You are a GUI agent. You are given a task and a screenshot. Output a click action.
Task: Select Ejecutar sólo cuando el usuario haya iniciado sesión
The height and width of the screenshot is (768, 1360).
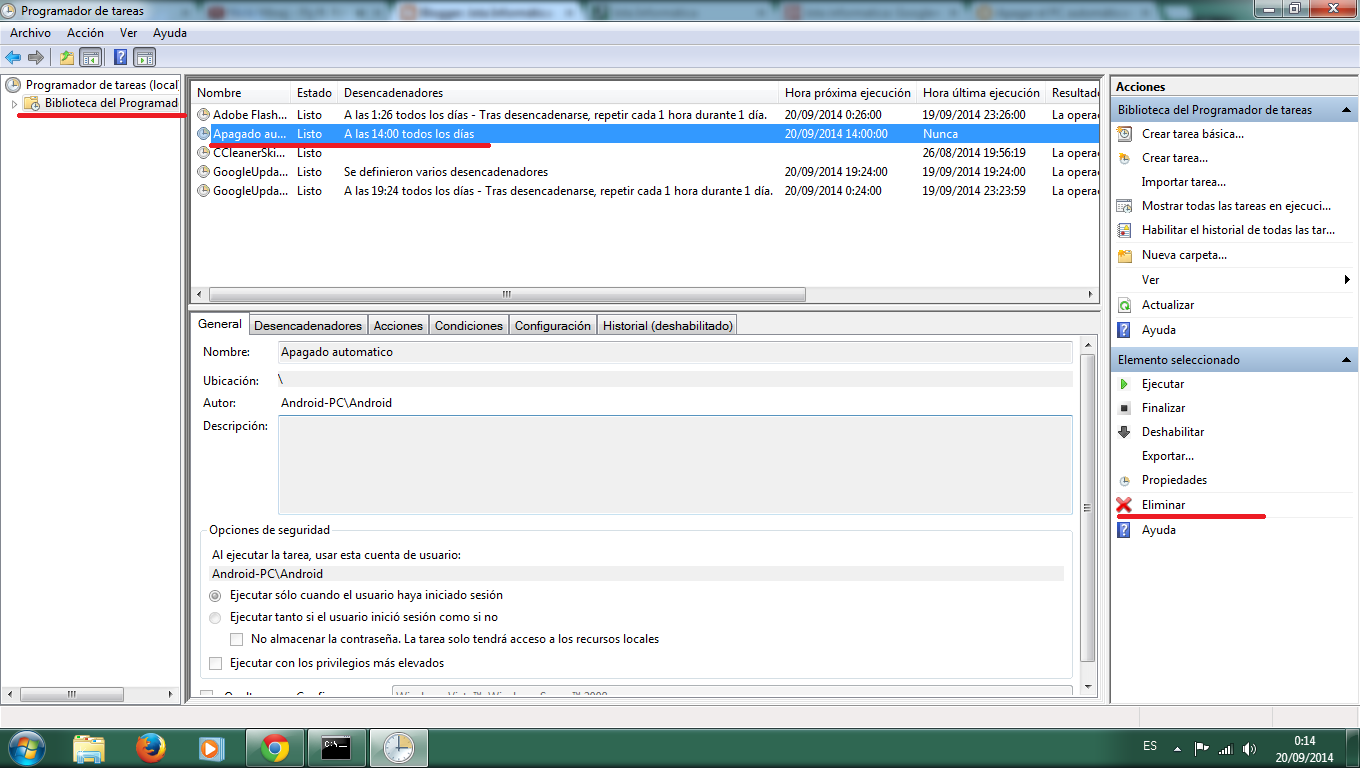coord(215,595)
